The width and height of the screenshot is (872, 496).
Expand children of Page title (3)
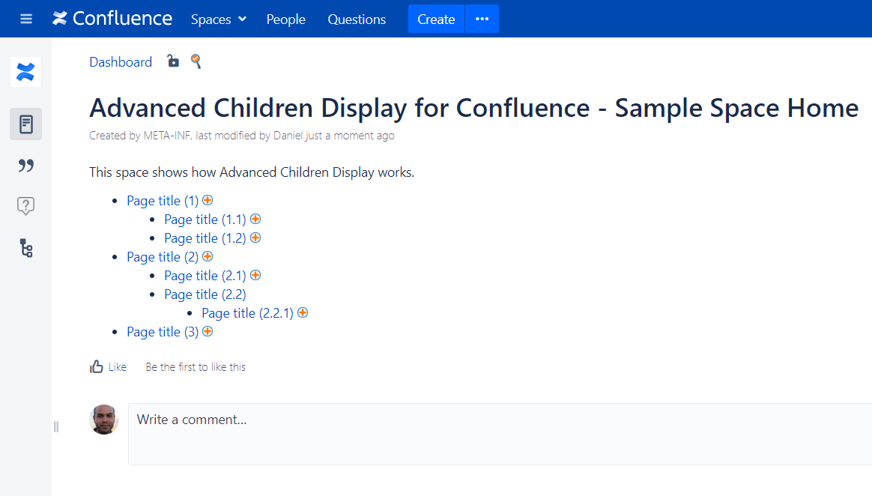click(208, 331)
